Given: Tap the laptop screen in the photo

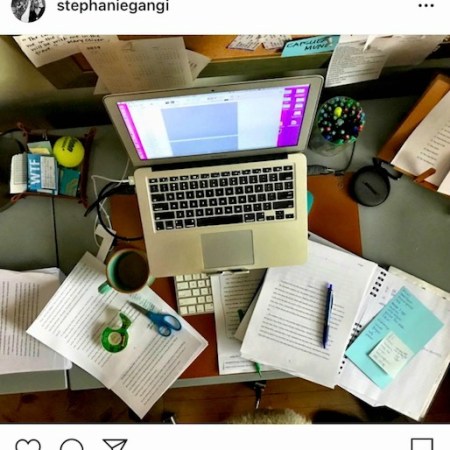Looking at the screenshot, I should click(x=213, y=122).
